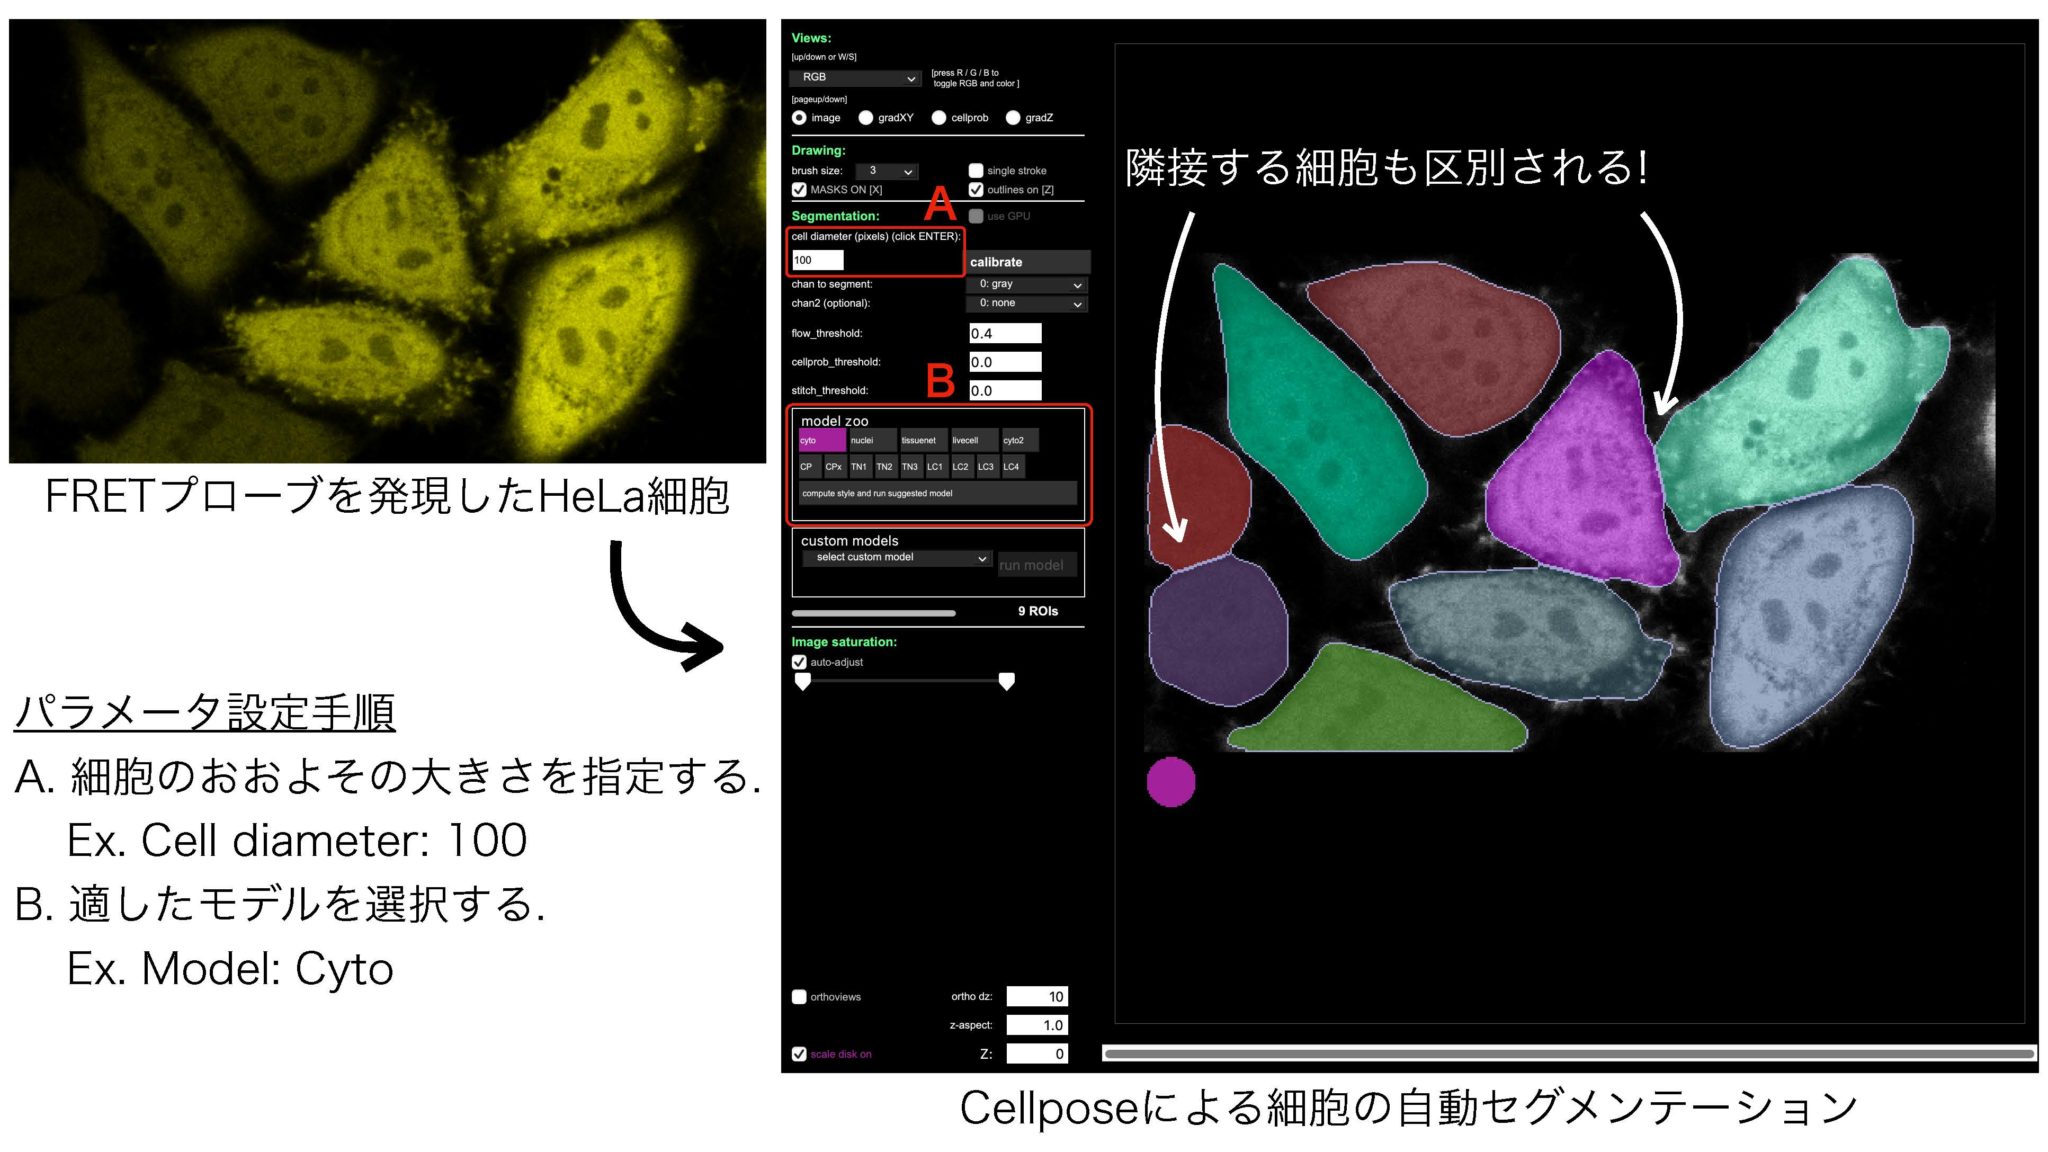Select the cyto2 model in model zoo
2048x1152 pixels.
1018,440
